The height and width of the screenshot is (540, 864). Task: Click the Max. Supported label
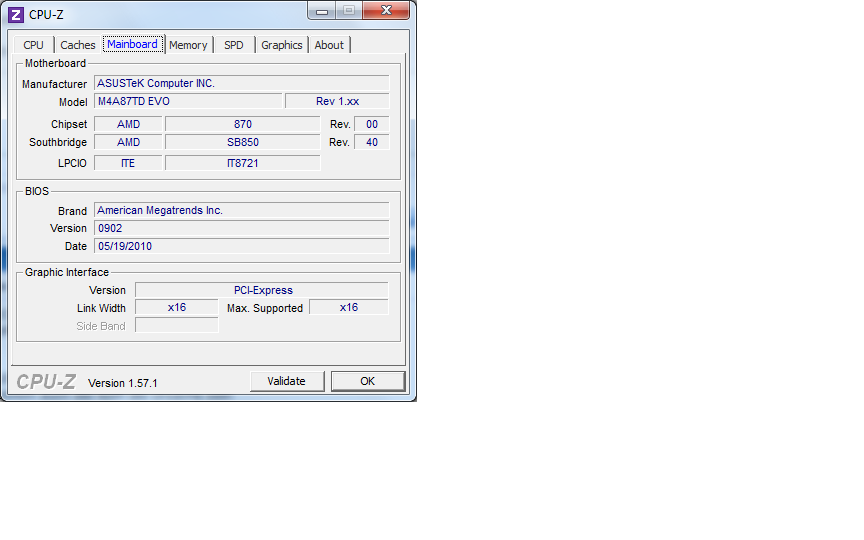(x=265, y=308)
